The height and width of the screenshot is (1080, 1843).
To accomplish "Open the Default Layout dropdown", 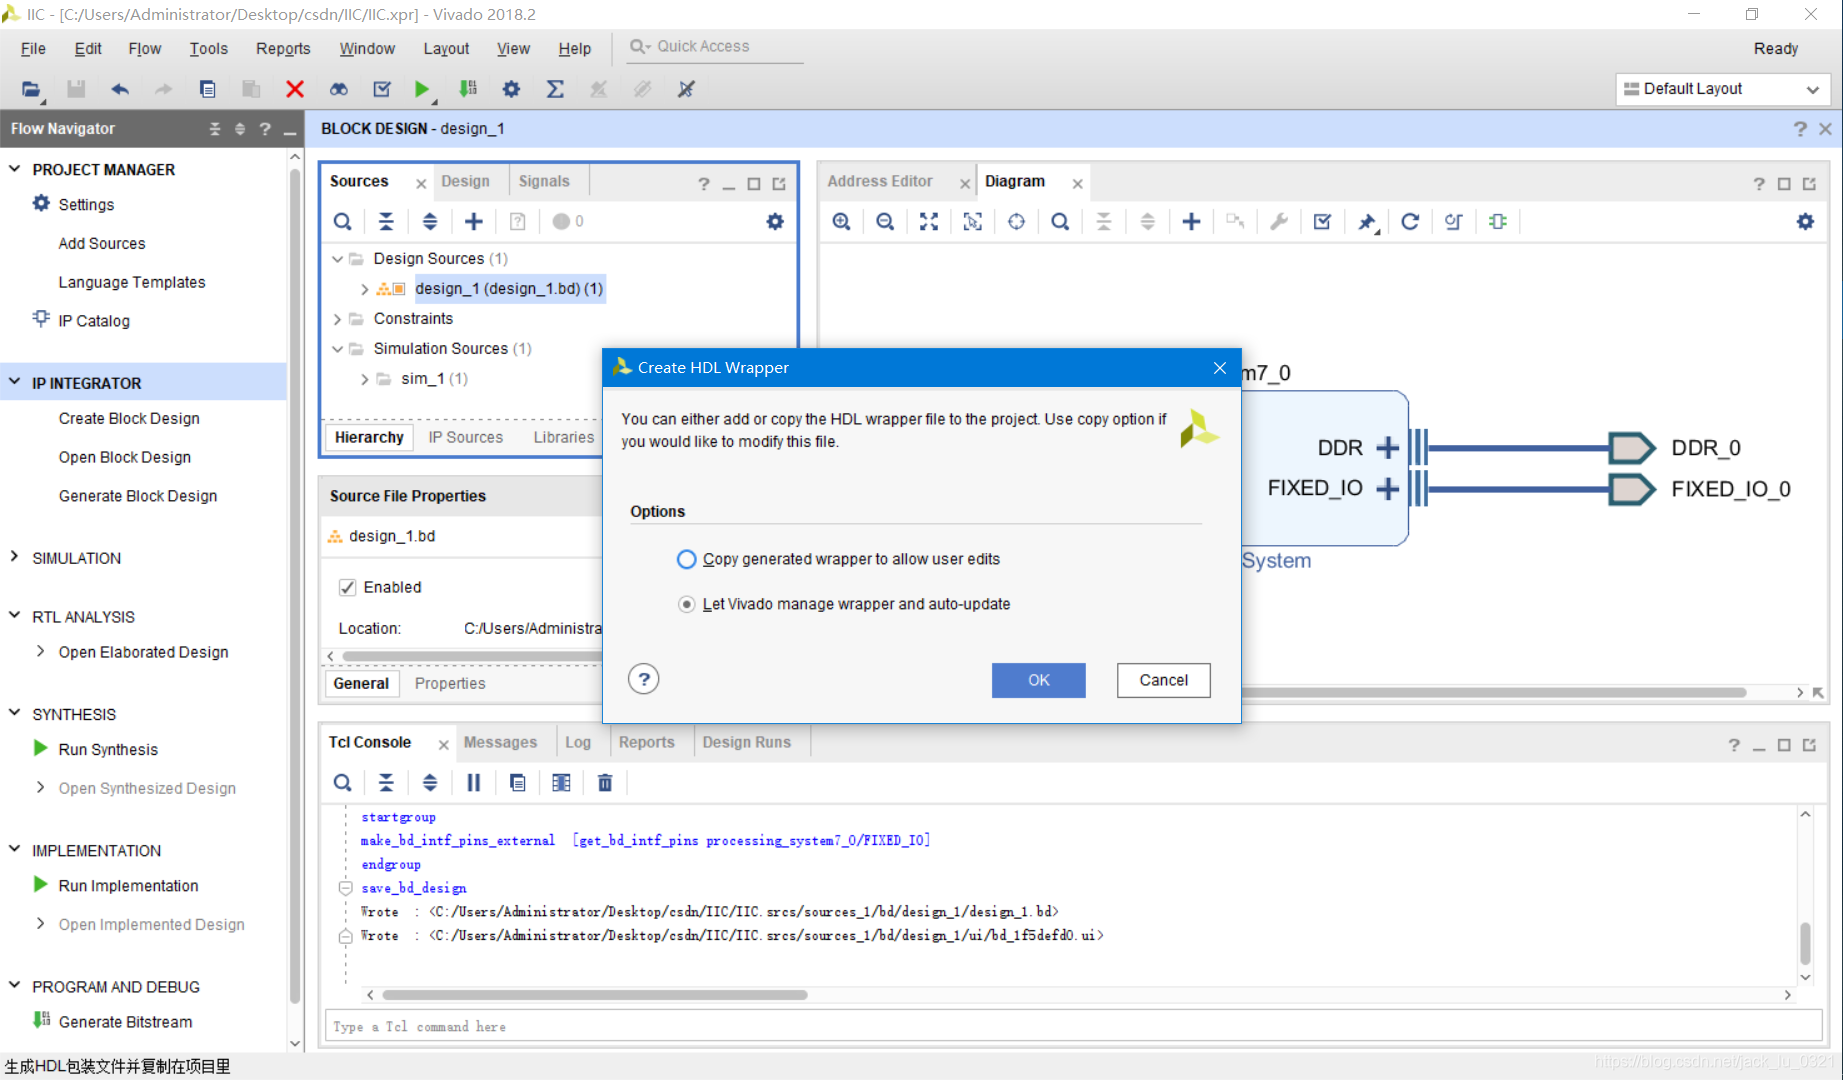I will 1722,89.
